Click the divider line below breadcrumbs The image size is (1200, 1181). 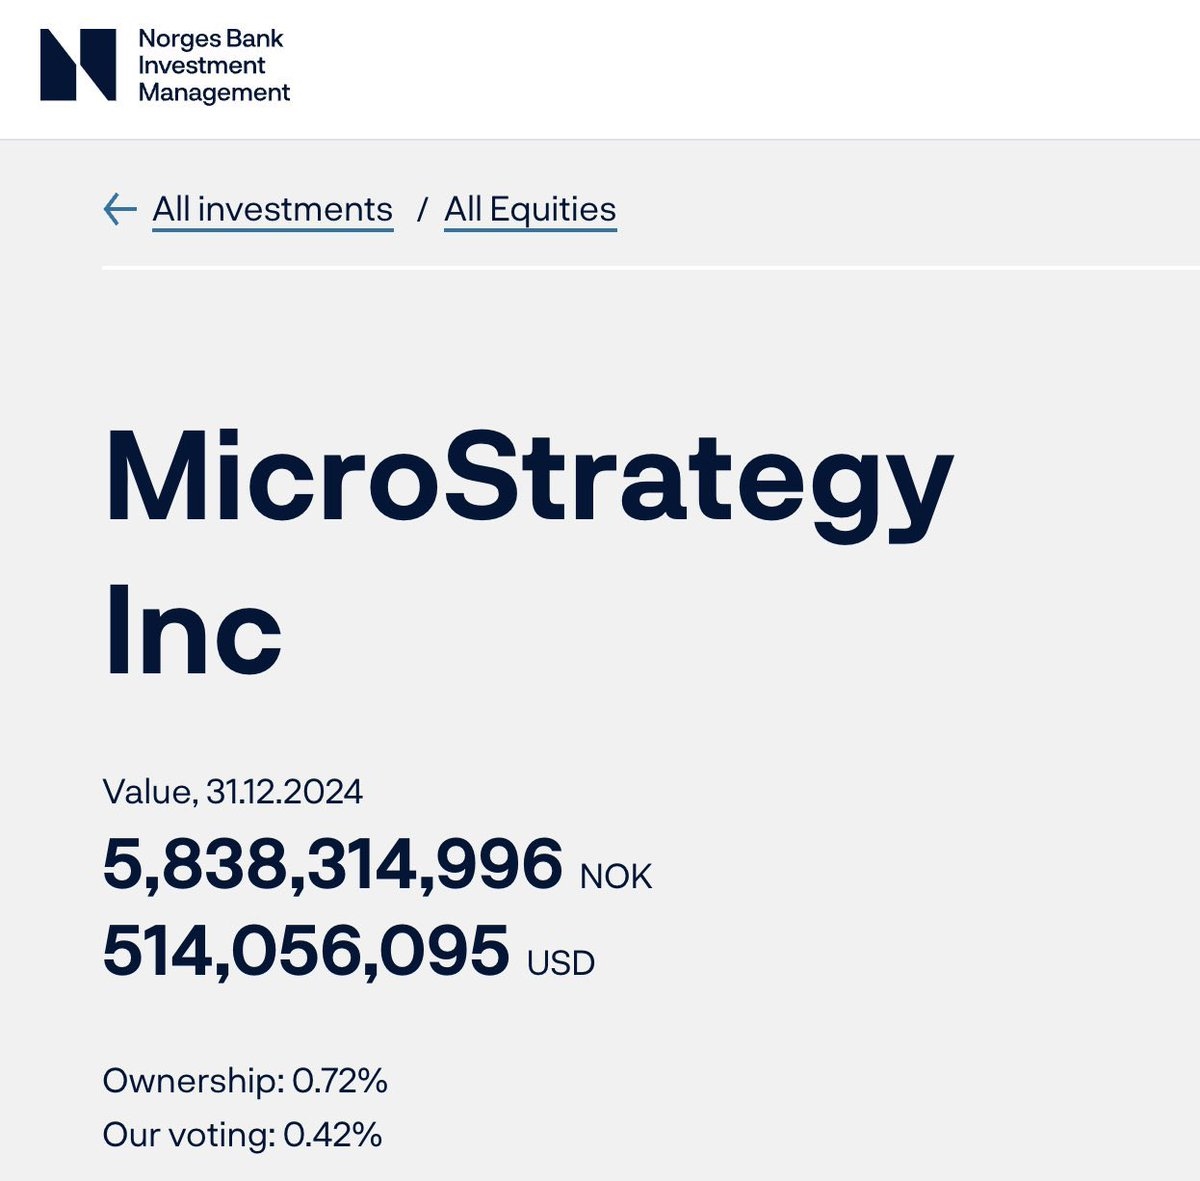point(650,268)
